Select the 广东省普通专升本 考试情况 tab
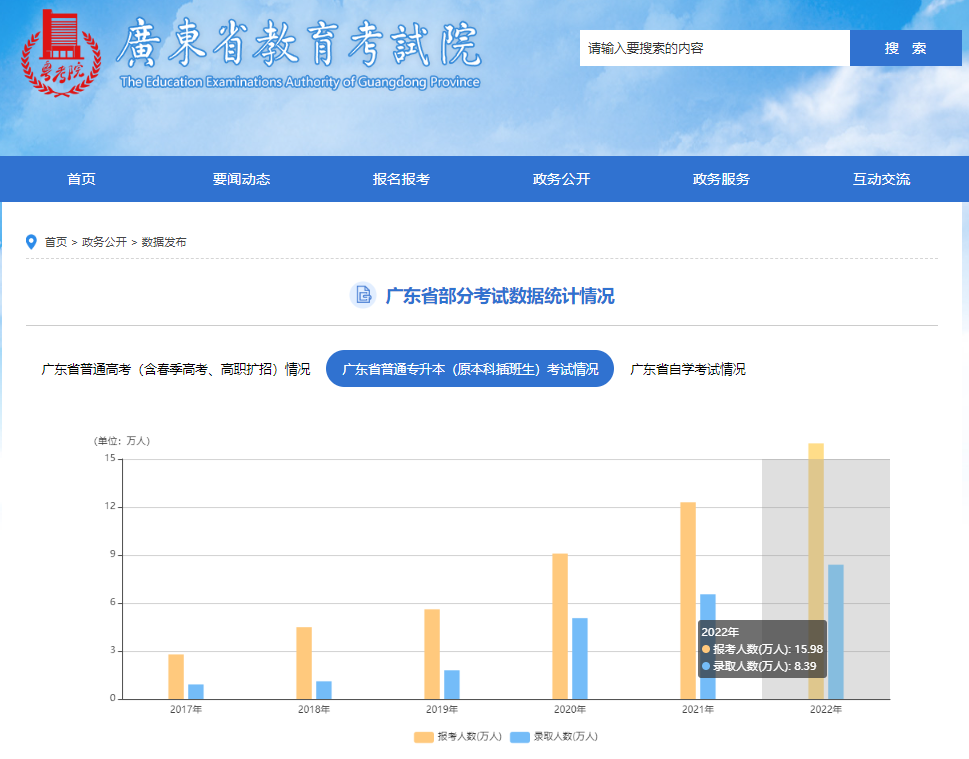The image size is (969, 759). [470, 369]
